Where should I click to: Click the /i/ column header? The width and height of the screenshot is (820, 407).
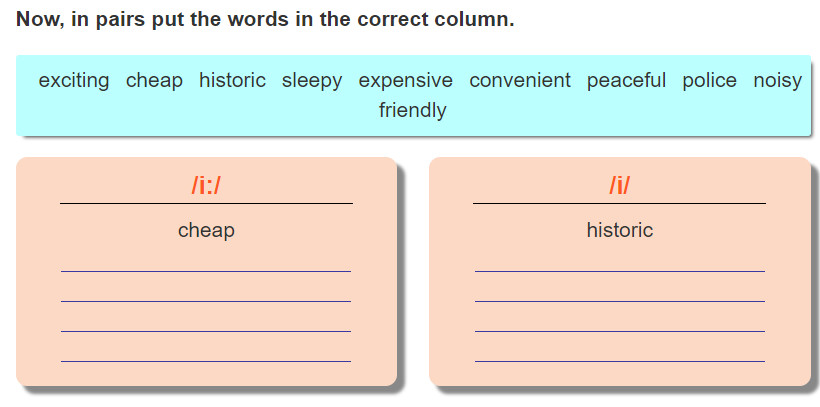click(620, 185)
